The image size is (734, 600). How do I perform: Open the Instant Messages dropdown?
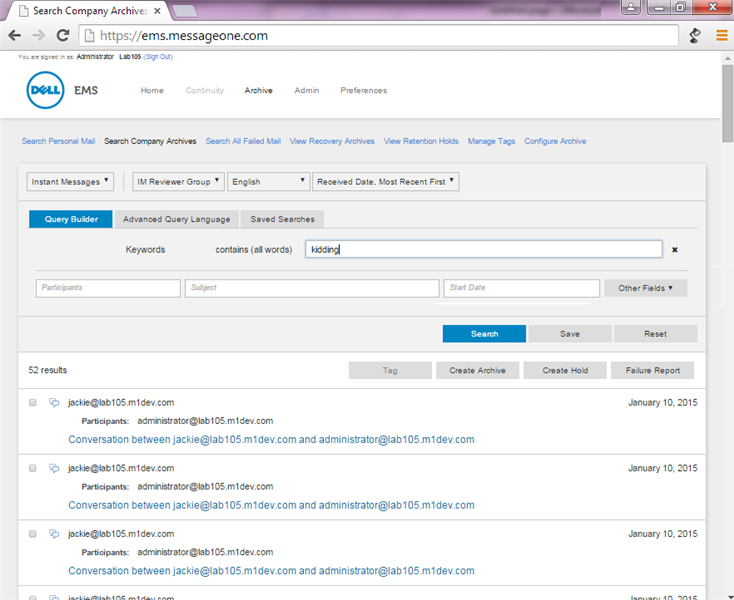(70, 182)
